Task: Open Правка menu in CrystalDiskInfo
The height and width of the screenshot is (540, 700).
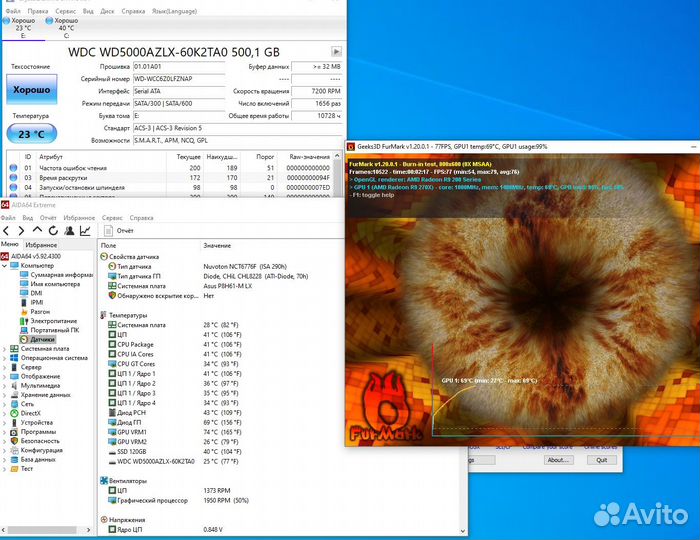Action: (x=38, y=11)
